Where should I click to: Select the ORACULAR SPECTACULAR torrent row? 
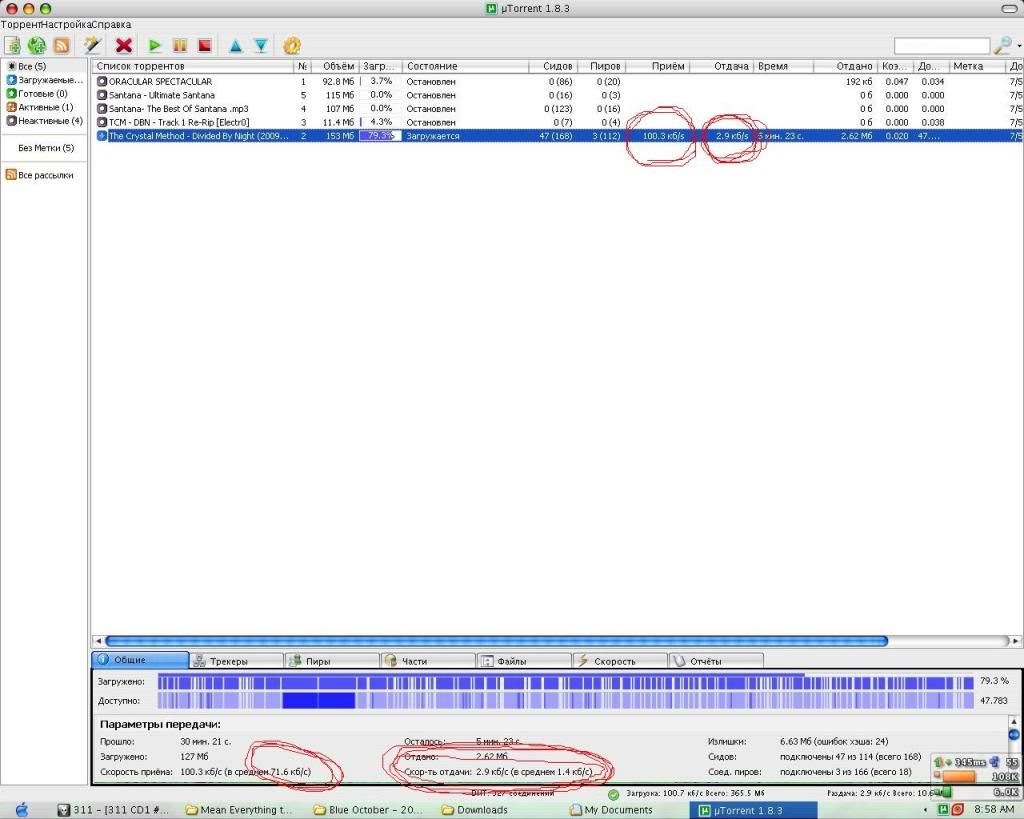click(x=557, y=82)
